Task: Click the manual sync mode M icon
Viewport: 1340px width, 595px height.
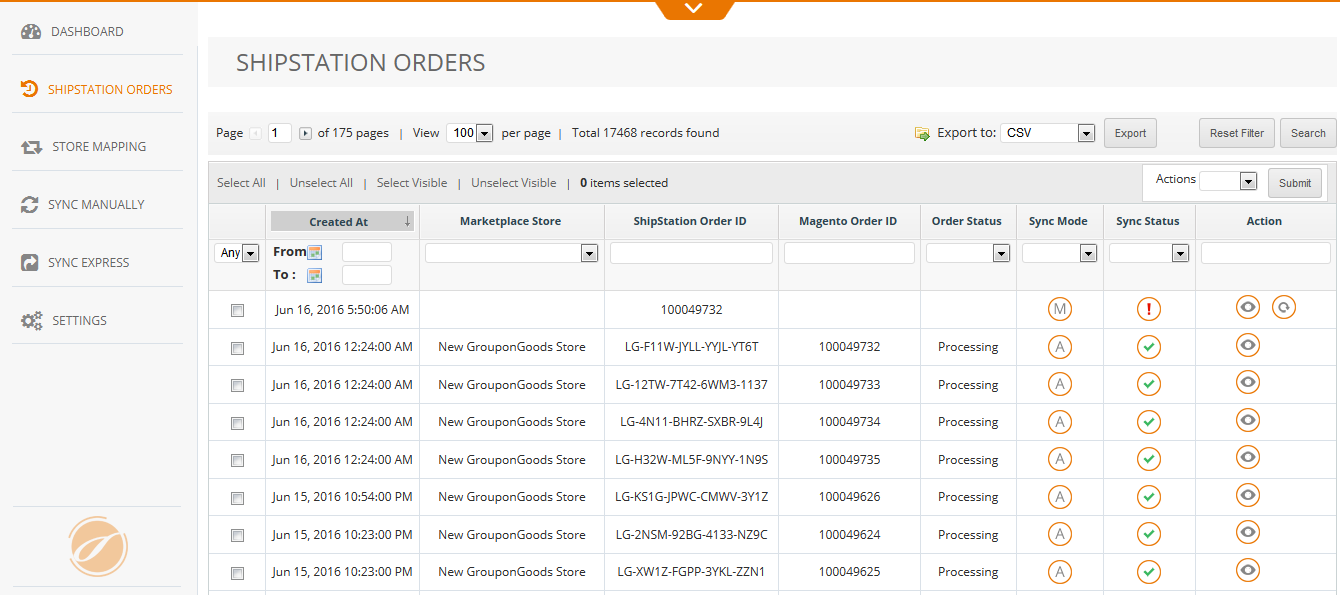Action: 1059,309
